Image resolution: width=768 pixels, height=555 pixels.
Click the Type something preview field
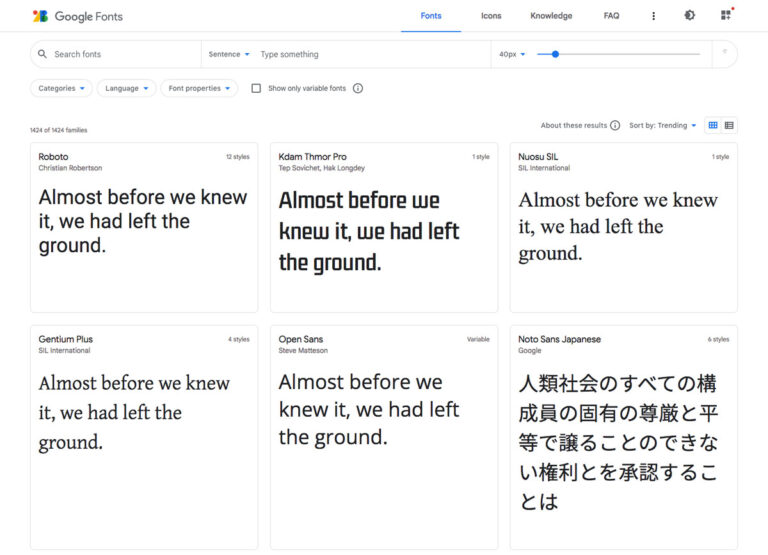click(372, 54)
